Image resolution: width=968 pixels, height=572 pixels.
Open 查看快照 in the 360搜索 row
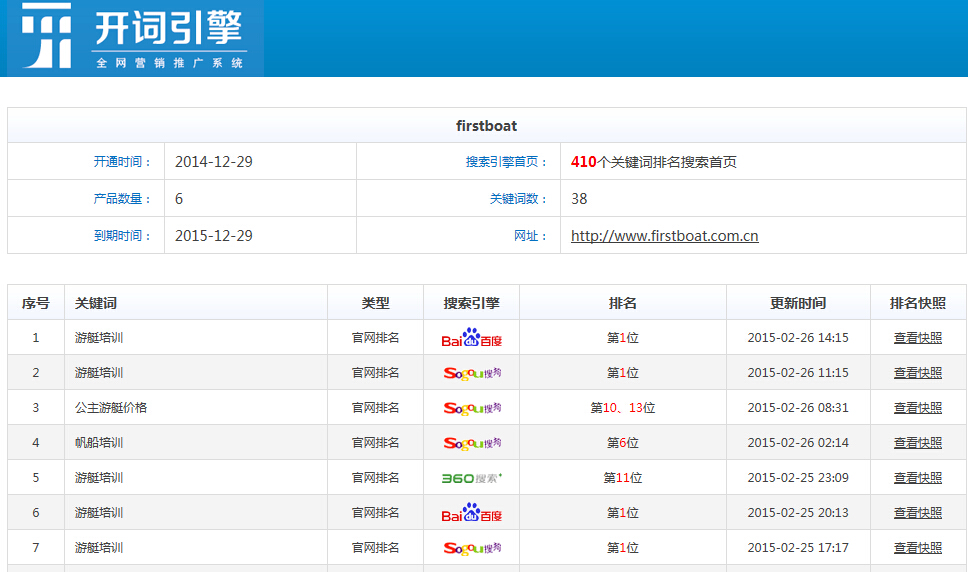[917, 478]
